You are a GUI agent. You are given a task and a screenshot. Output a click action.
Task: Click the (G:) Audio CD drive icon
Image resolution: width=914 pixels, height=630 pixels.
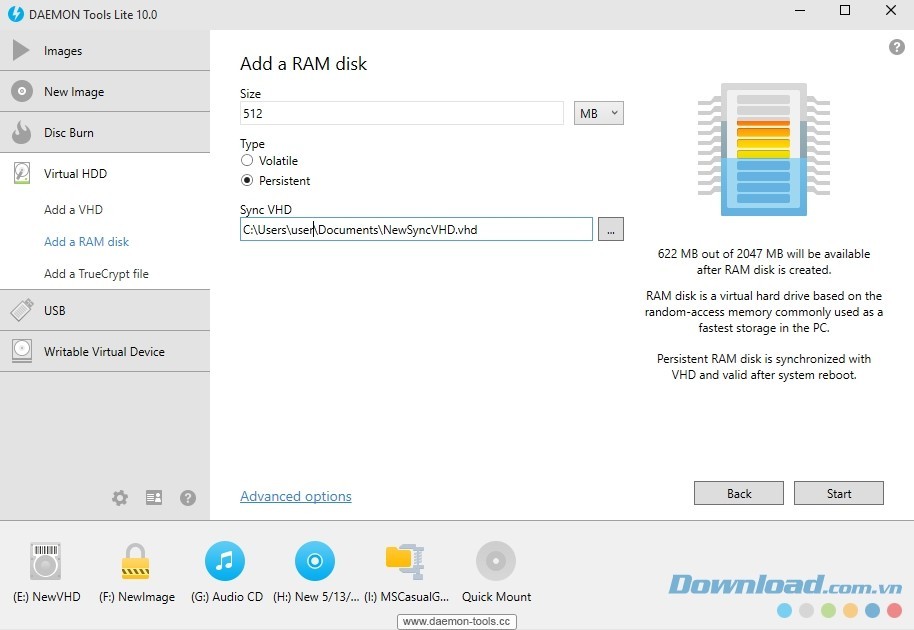click(225, 562)
